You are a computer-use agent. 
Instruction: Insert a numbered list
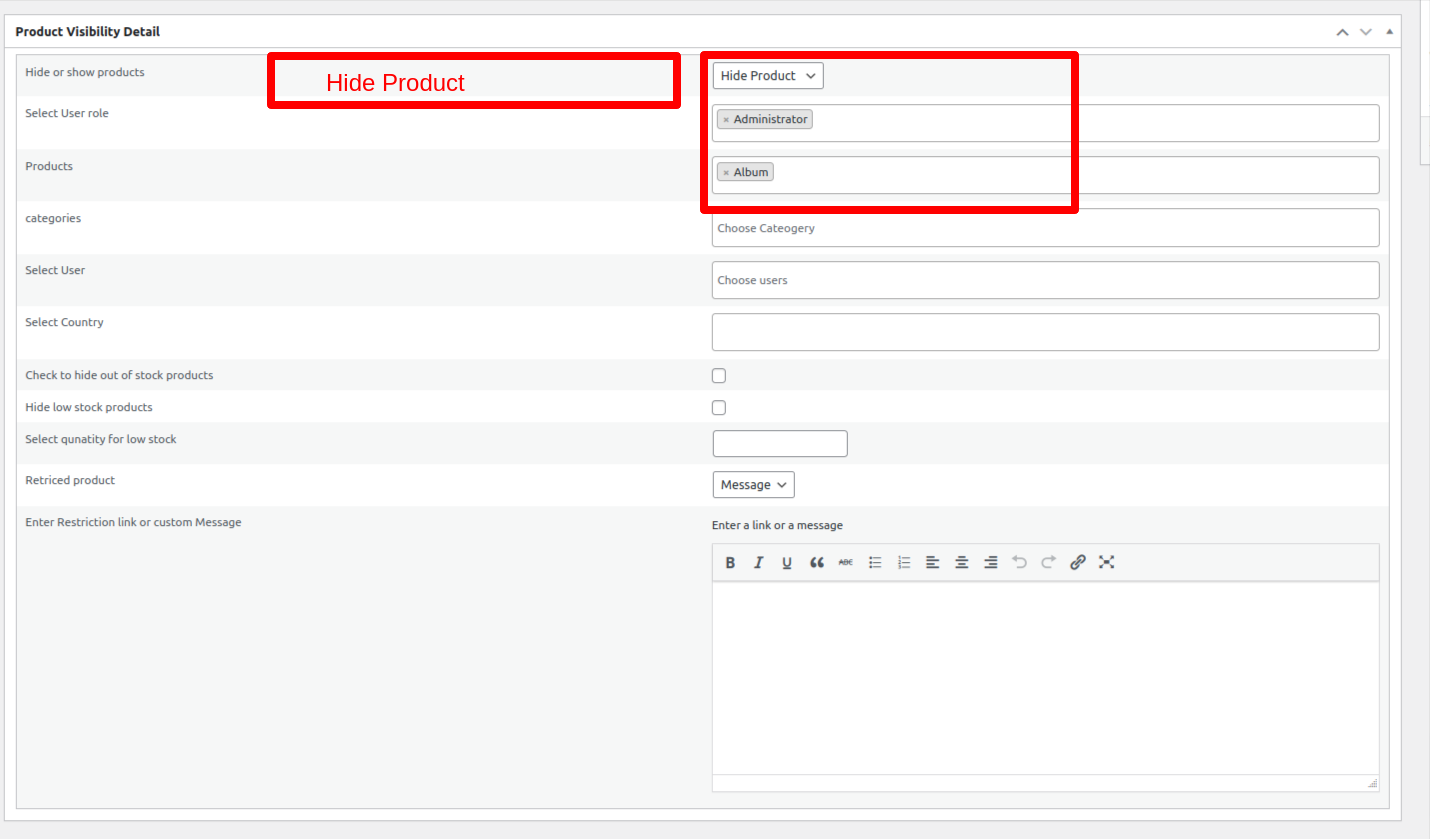pyautogui.click(x=904, y=562)
